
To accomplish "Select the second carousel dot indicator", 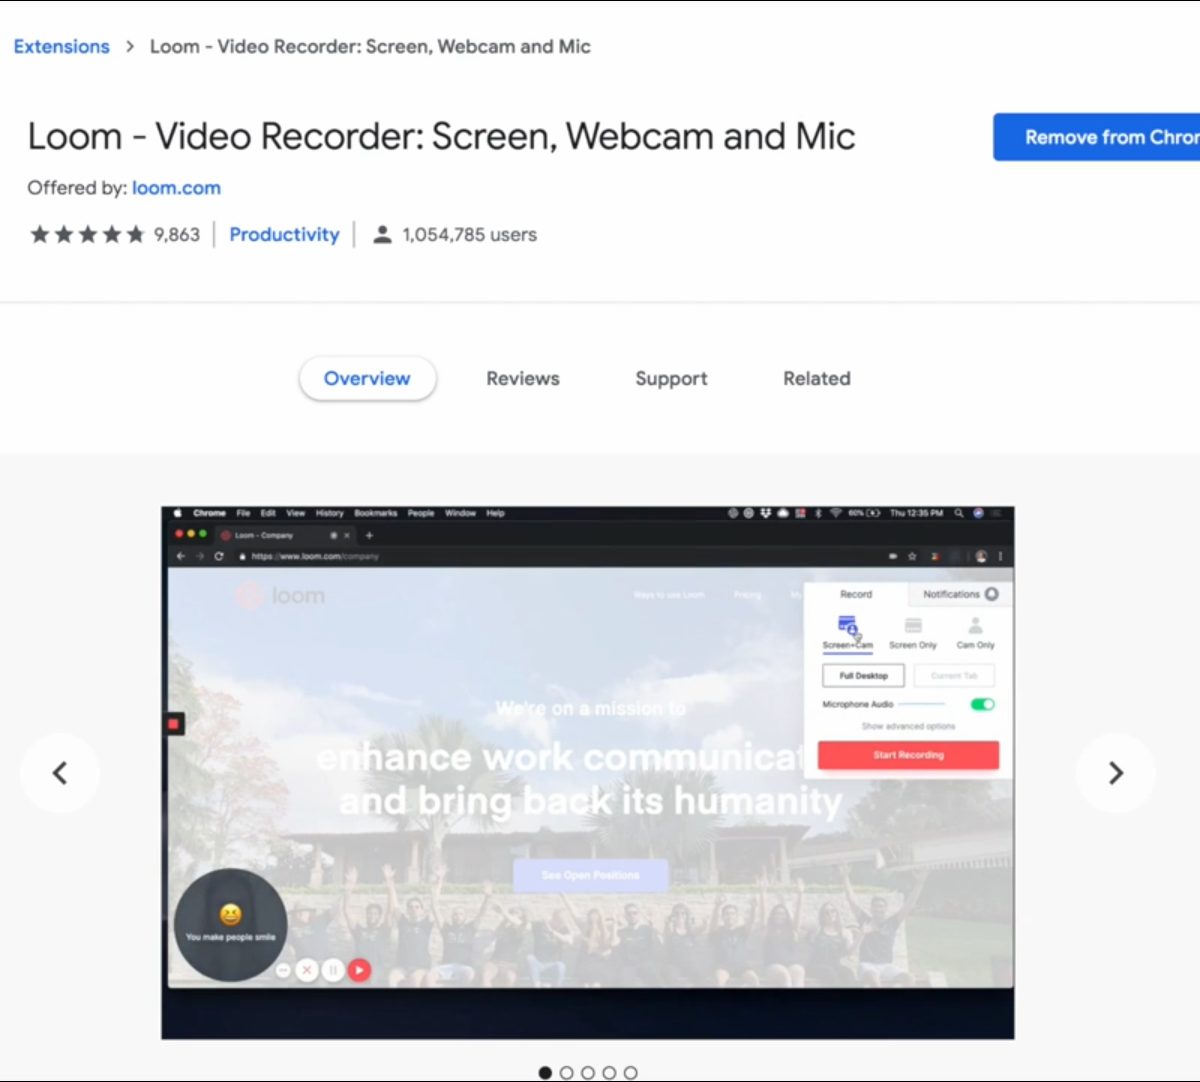I will coord(567,1072).
